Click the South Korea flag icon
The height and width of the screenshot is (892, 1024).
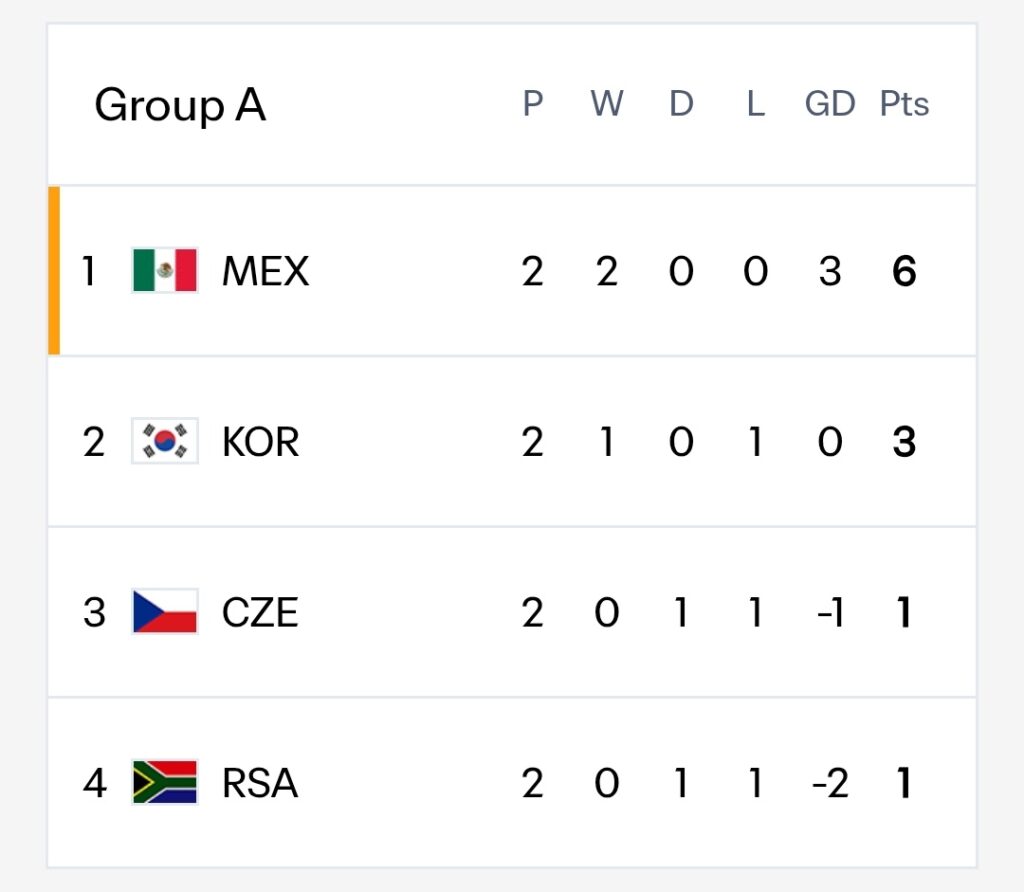coord(165,441)
